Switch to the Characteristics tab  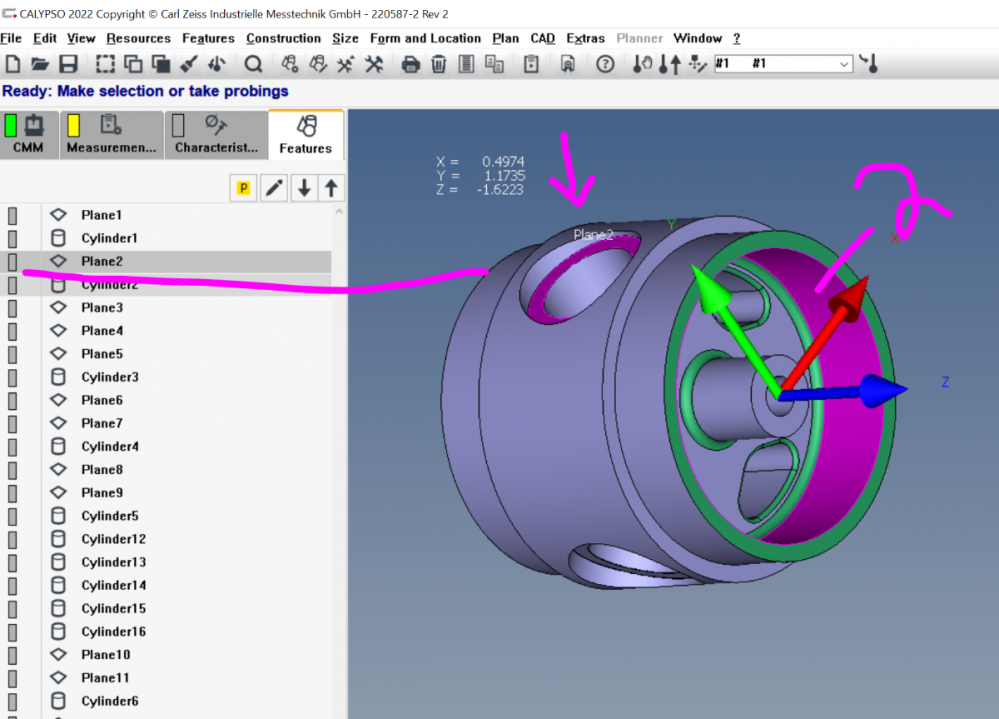coord(215,135)
